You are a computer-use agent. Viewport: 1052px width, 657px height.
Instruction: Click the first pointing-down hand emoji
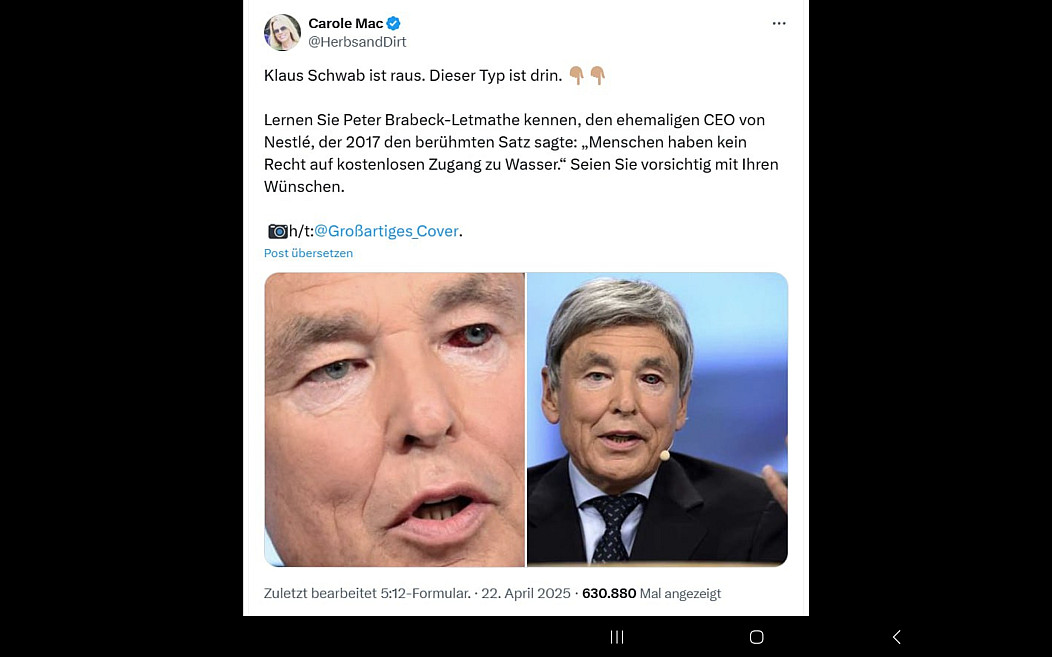576,75
